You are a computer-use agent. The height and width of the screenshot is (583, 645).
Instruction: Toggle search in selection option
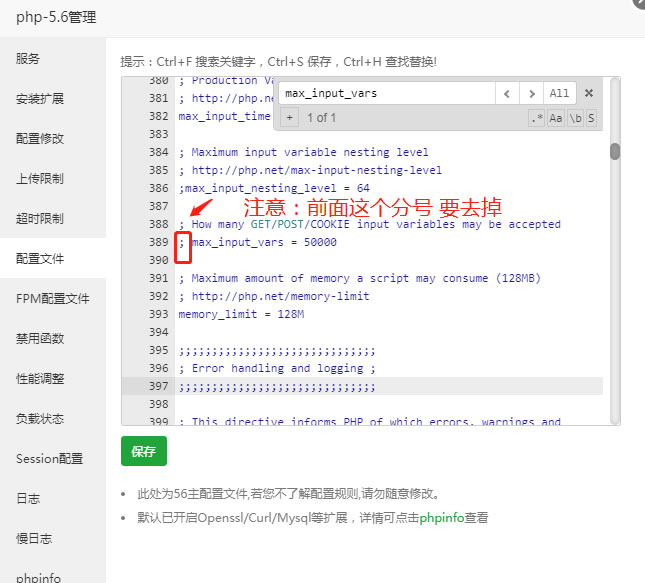(x=591, y=118)
